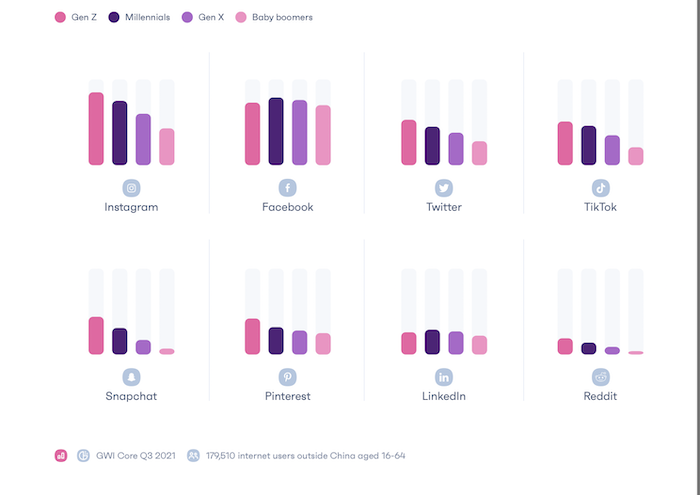
Task: Click Facebook's Millennials bar
Action: tap(276, 131)
